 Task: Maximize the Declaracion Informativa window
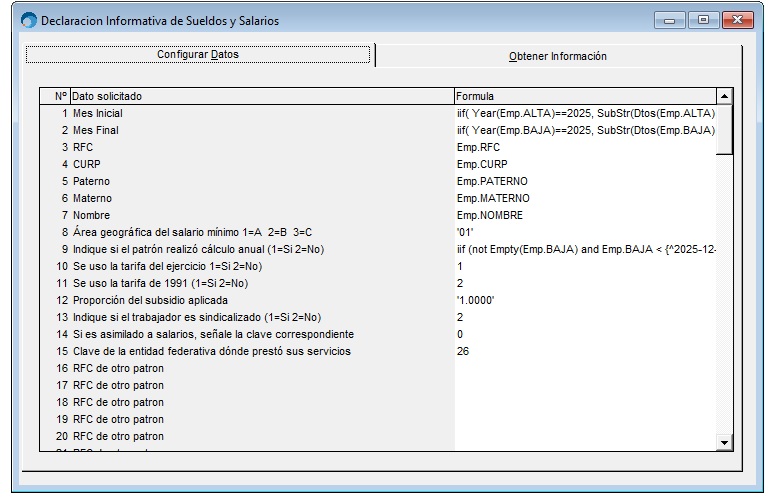[x=703, y=20]
